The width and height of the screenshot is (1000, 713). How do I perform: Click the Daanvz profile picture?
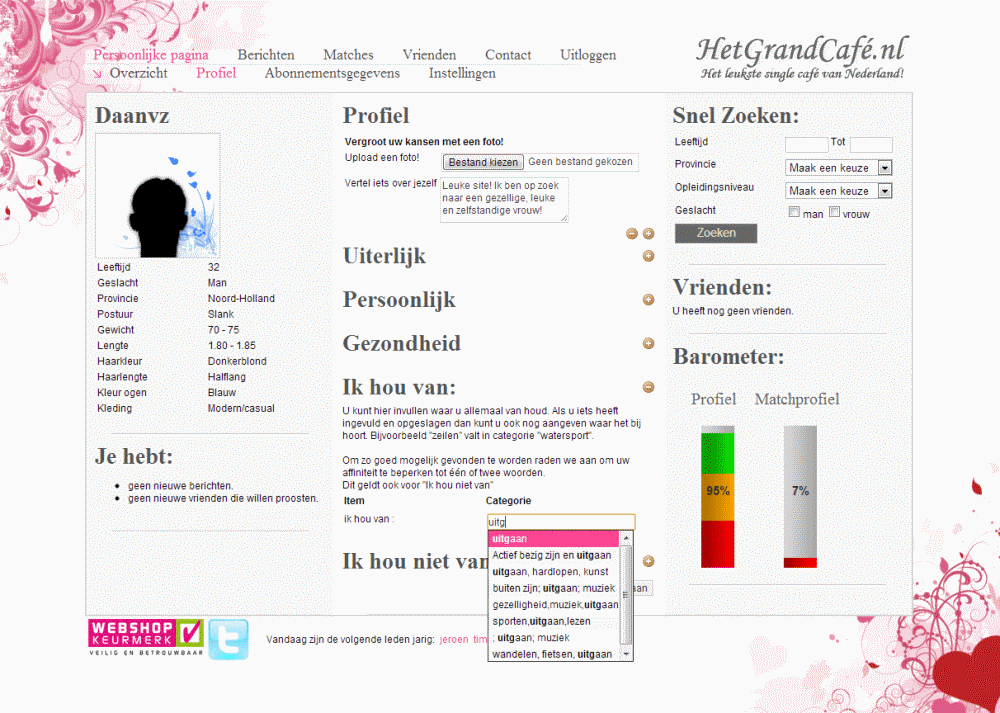coord(158,196)
